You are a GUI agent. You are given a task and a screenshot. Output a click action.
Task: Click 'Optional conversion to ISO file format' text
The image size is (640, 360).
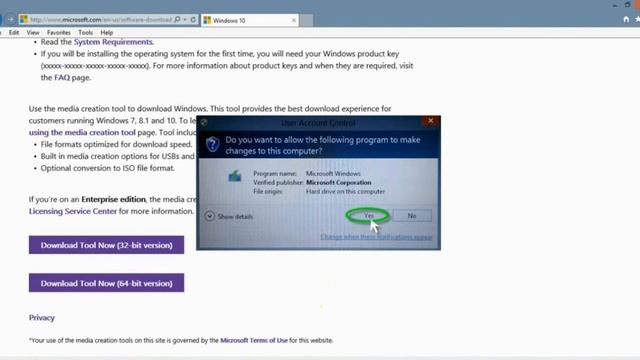pyautogui.click(x=107, y=168)
